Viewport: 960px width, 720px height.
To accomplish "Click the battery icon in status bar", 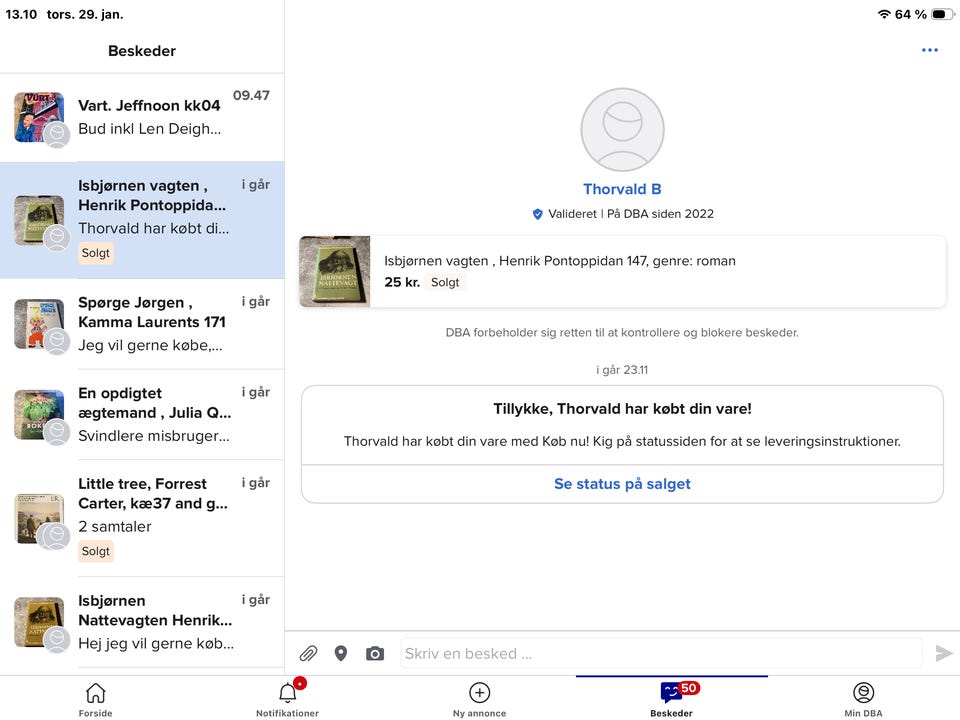I will (x=942, y=14).
